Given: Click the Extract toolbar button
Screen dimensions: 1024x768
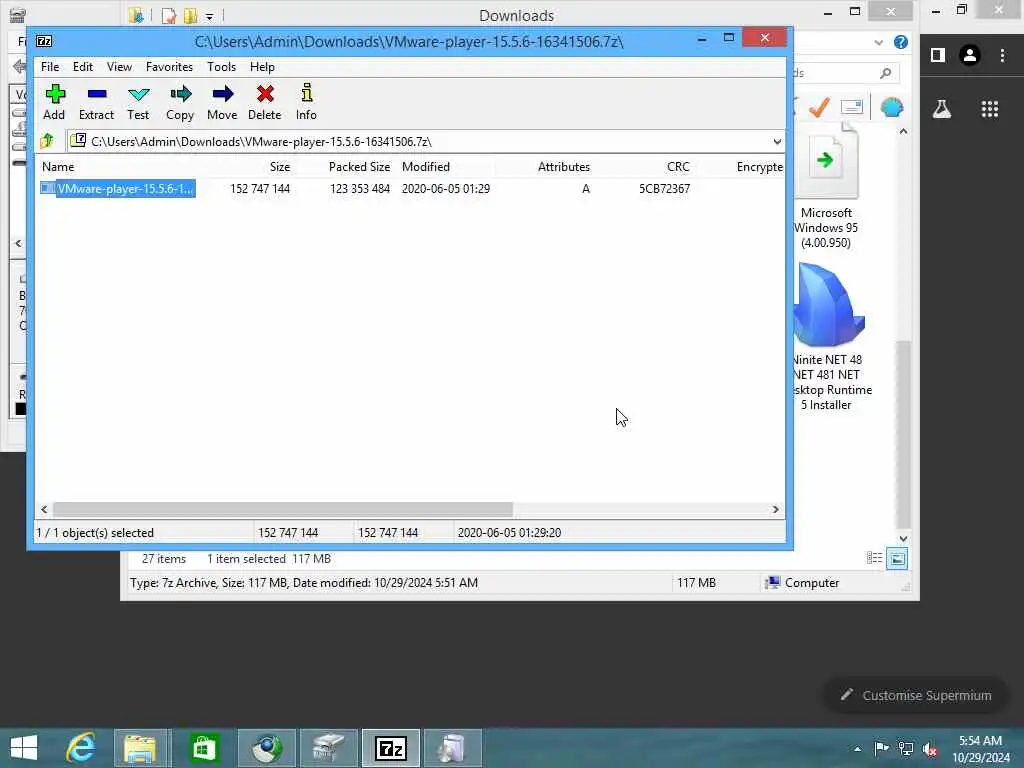Looking at the screenshot, I should (96, 102).
